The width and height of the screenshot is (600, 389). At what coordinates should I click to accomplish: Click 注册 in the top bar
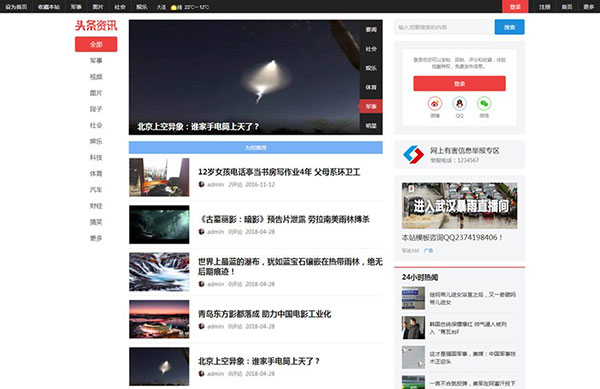[x=545, y=7]
